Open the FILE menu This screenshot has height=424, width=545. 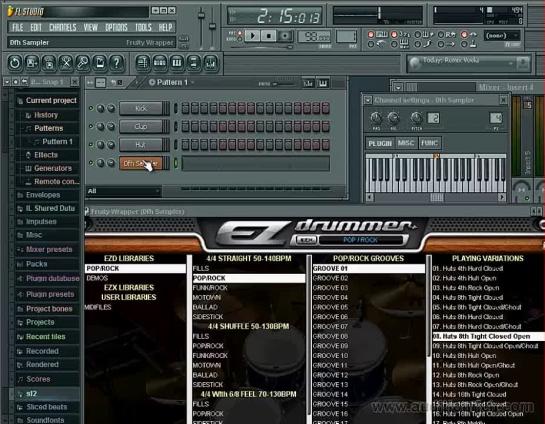pyautogui.click(x=17, y=27)
